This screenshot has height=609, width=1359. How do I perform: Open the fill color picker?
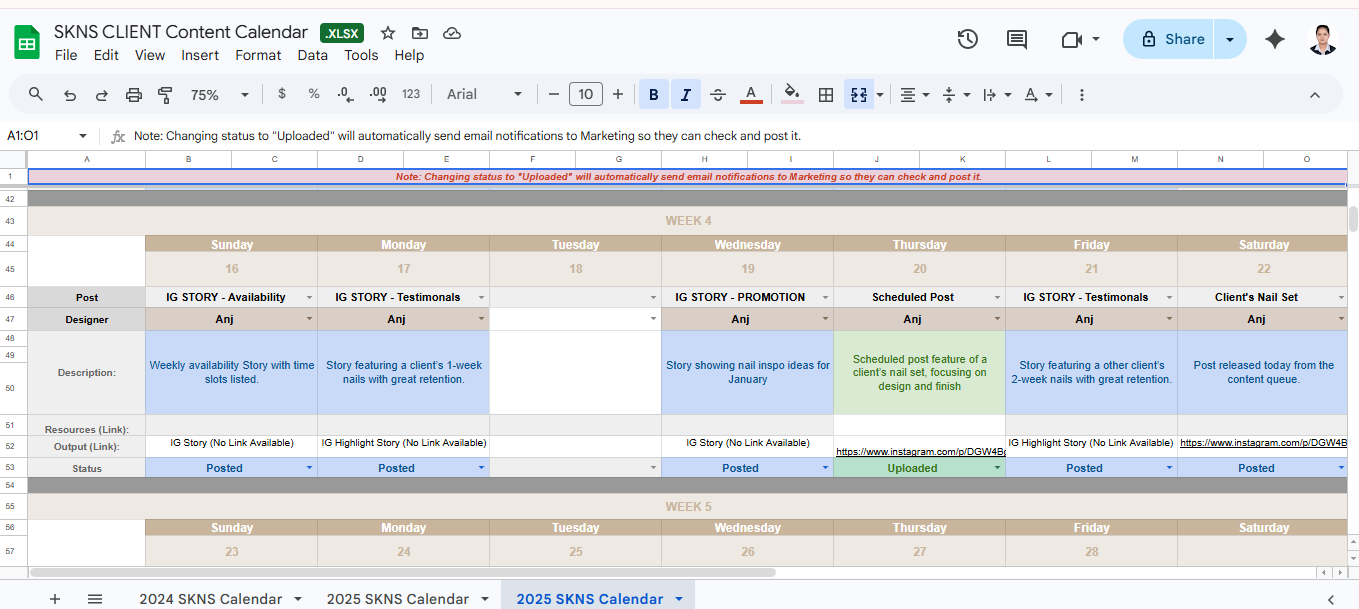[792, 94]
